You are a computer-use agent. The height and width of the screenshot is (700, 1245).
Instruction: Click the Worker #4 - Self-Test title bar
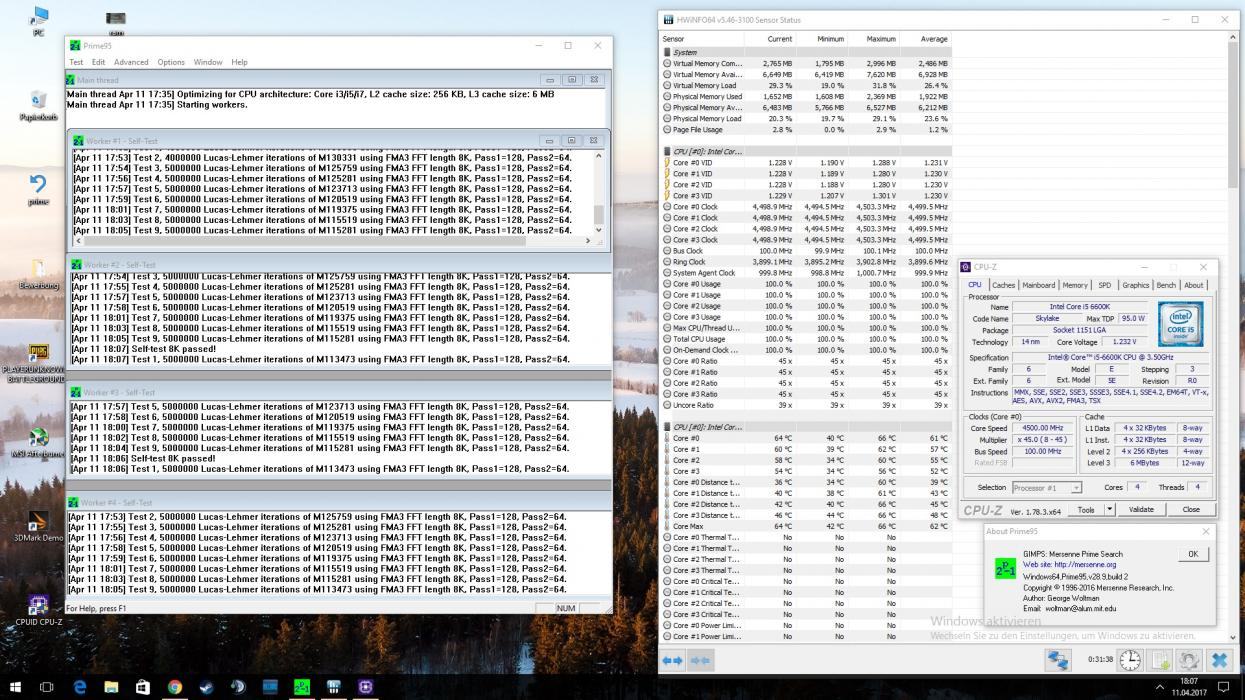338,502
